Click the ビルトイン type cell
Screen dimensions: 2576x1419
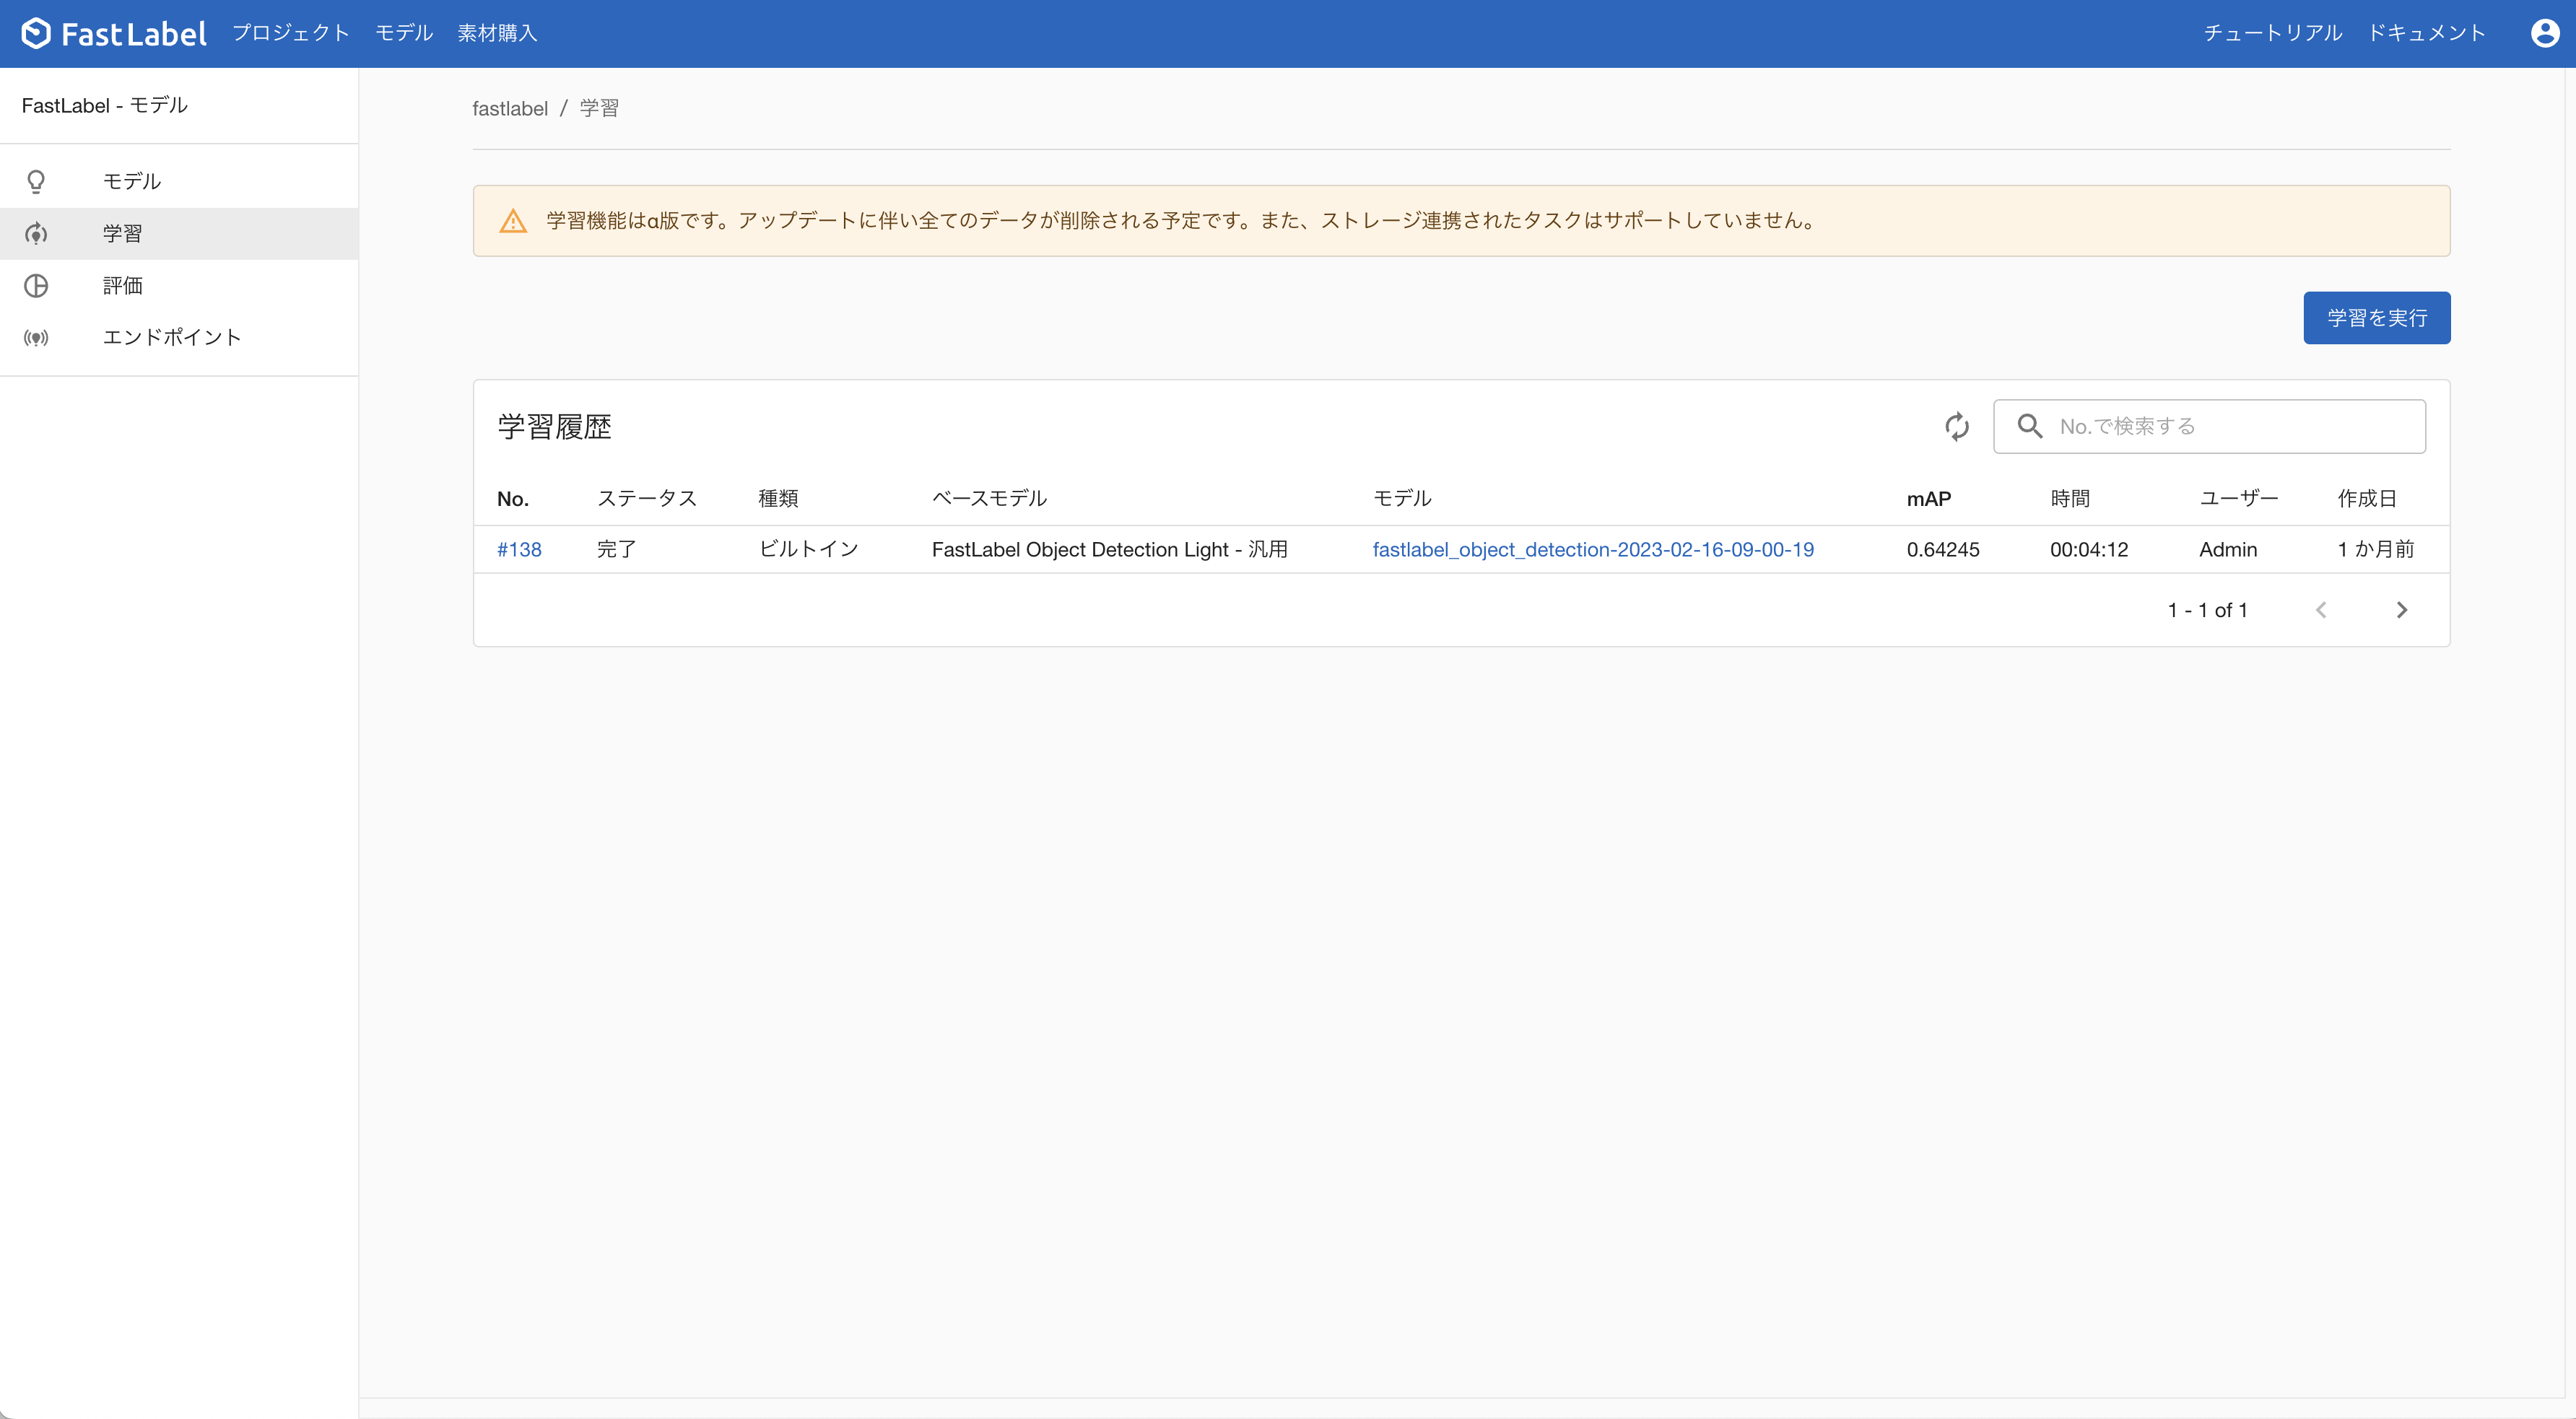tap(808, 550)
